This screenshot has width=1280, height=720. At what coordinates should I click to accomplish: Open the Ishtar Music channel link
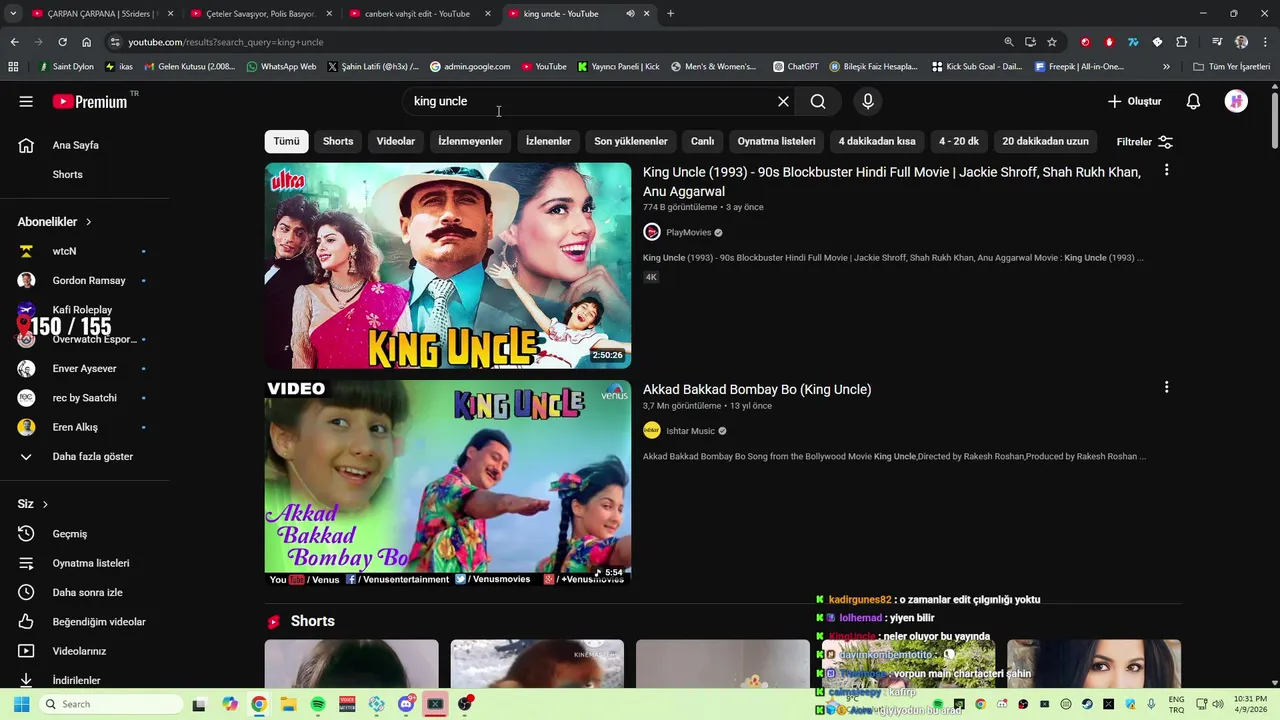(x=690, y=431)
